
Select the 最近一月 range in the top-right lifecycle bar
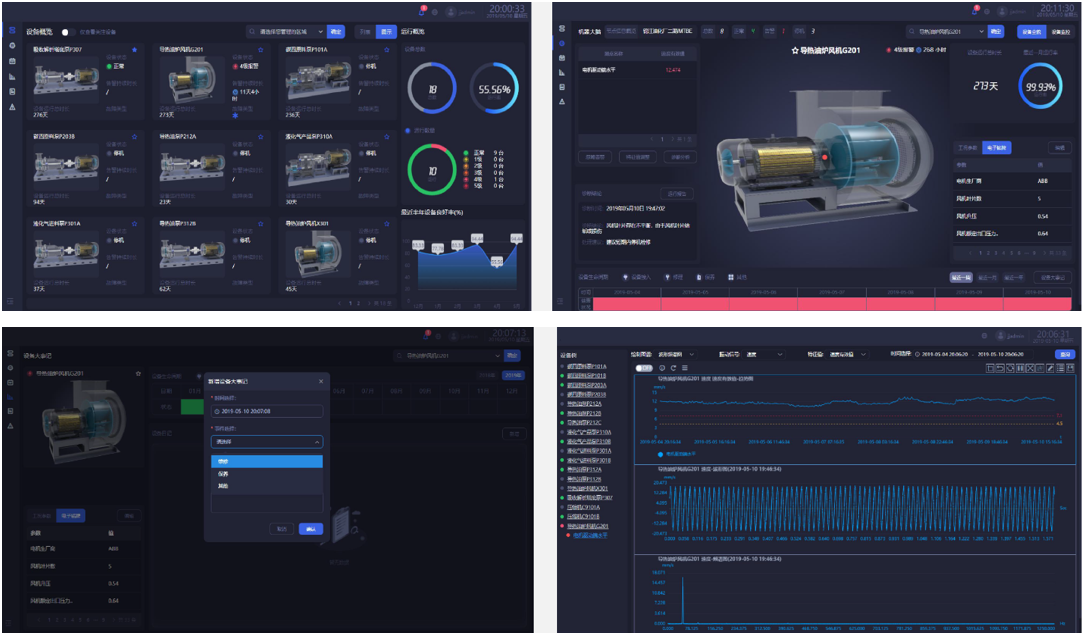pyautogui.click(x=987, y=277)
